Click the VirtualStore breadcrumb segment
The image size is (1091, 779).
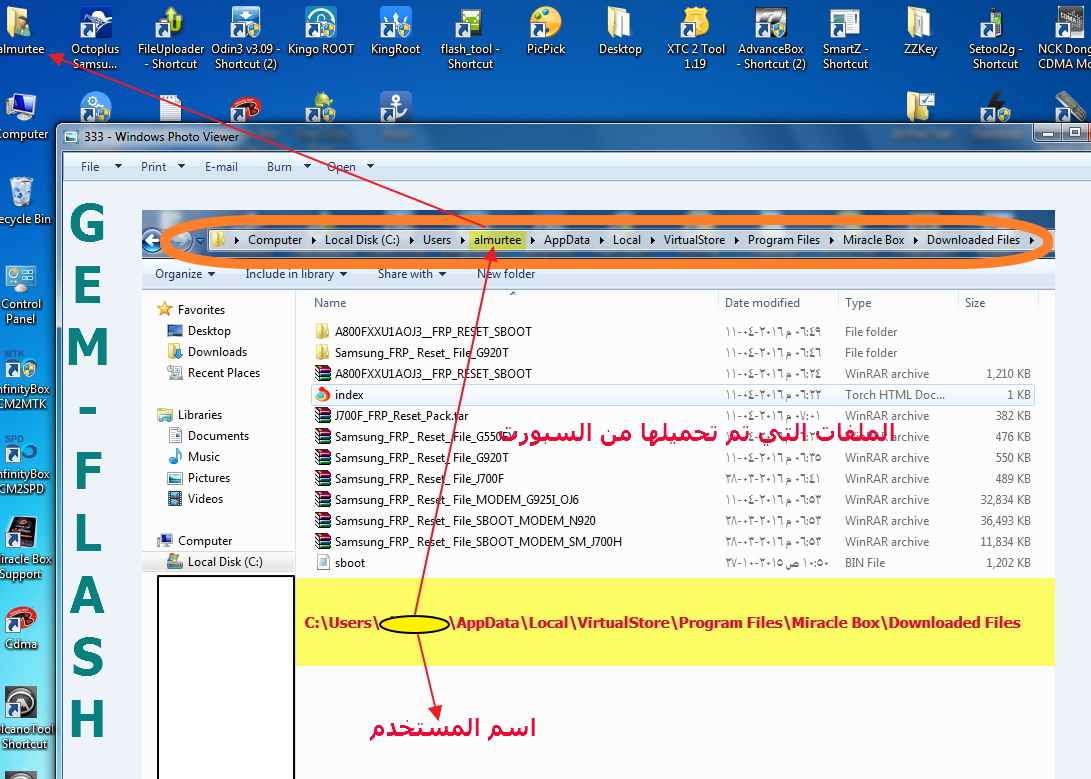tap(694, 240)
